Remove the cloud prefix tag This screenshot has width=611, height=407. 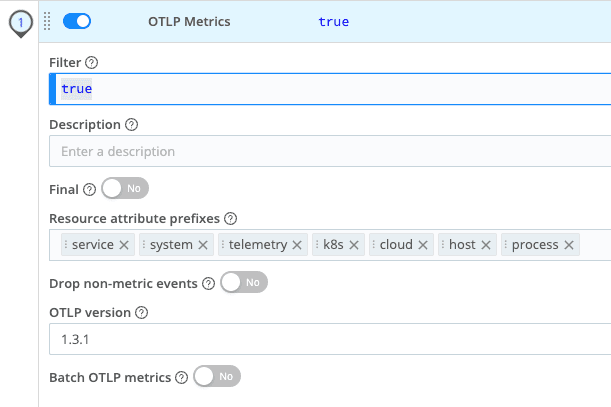tap(423, 245)
